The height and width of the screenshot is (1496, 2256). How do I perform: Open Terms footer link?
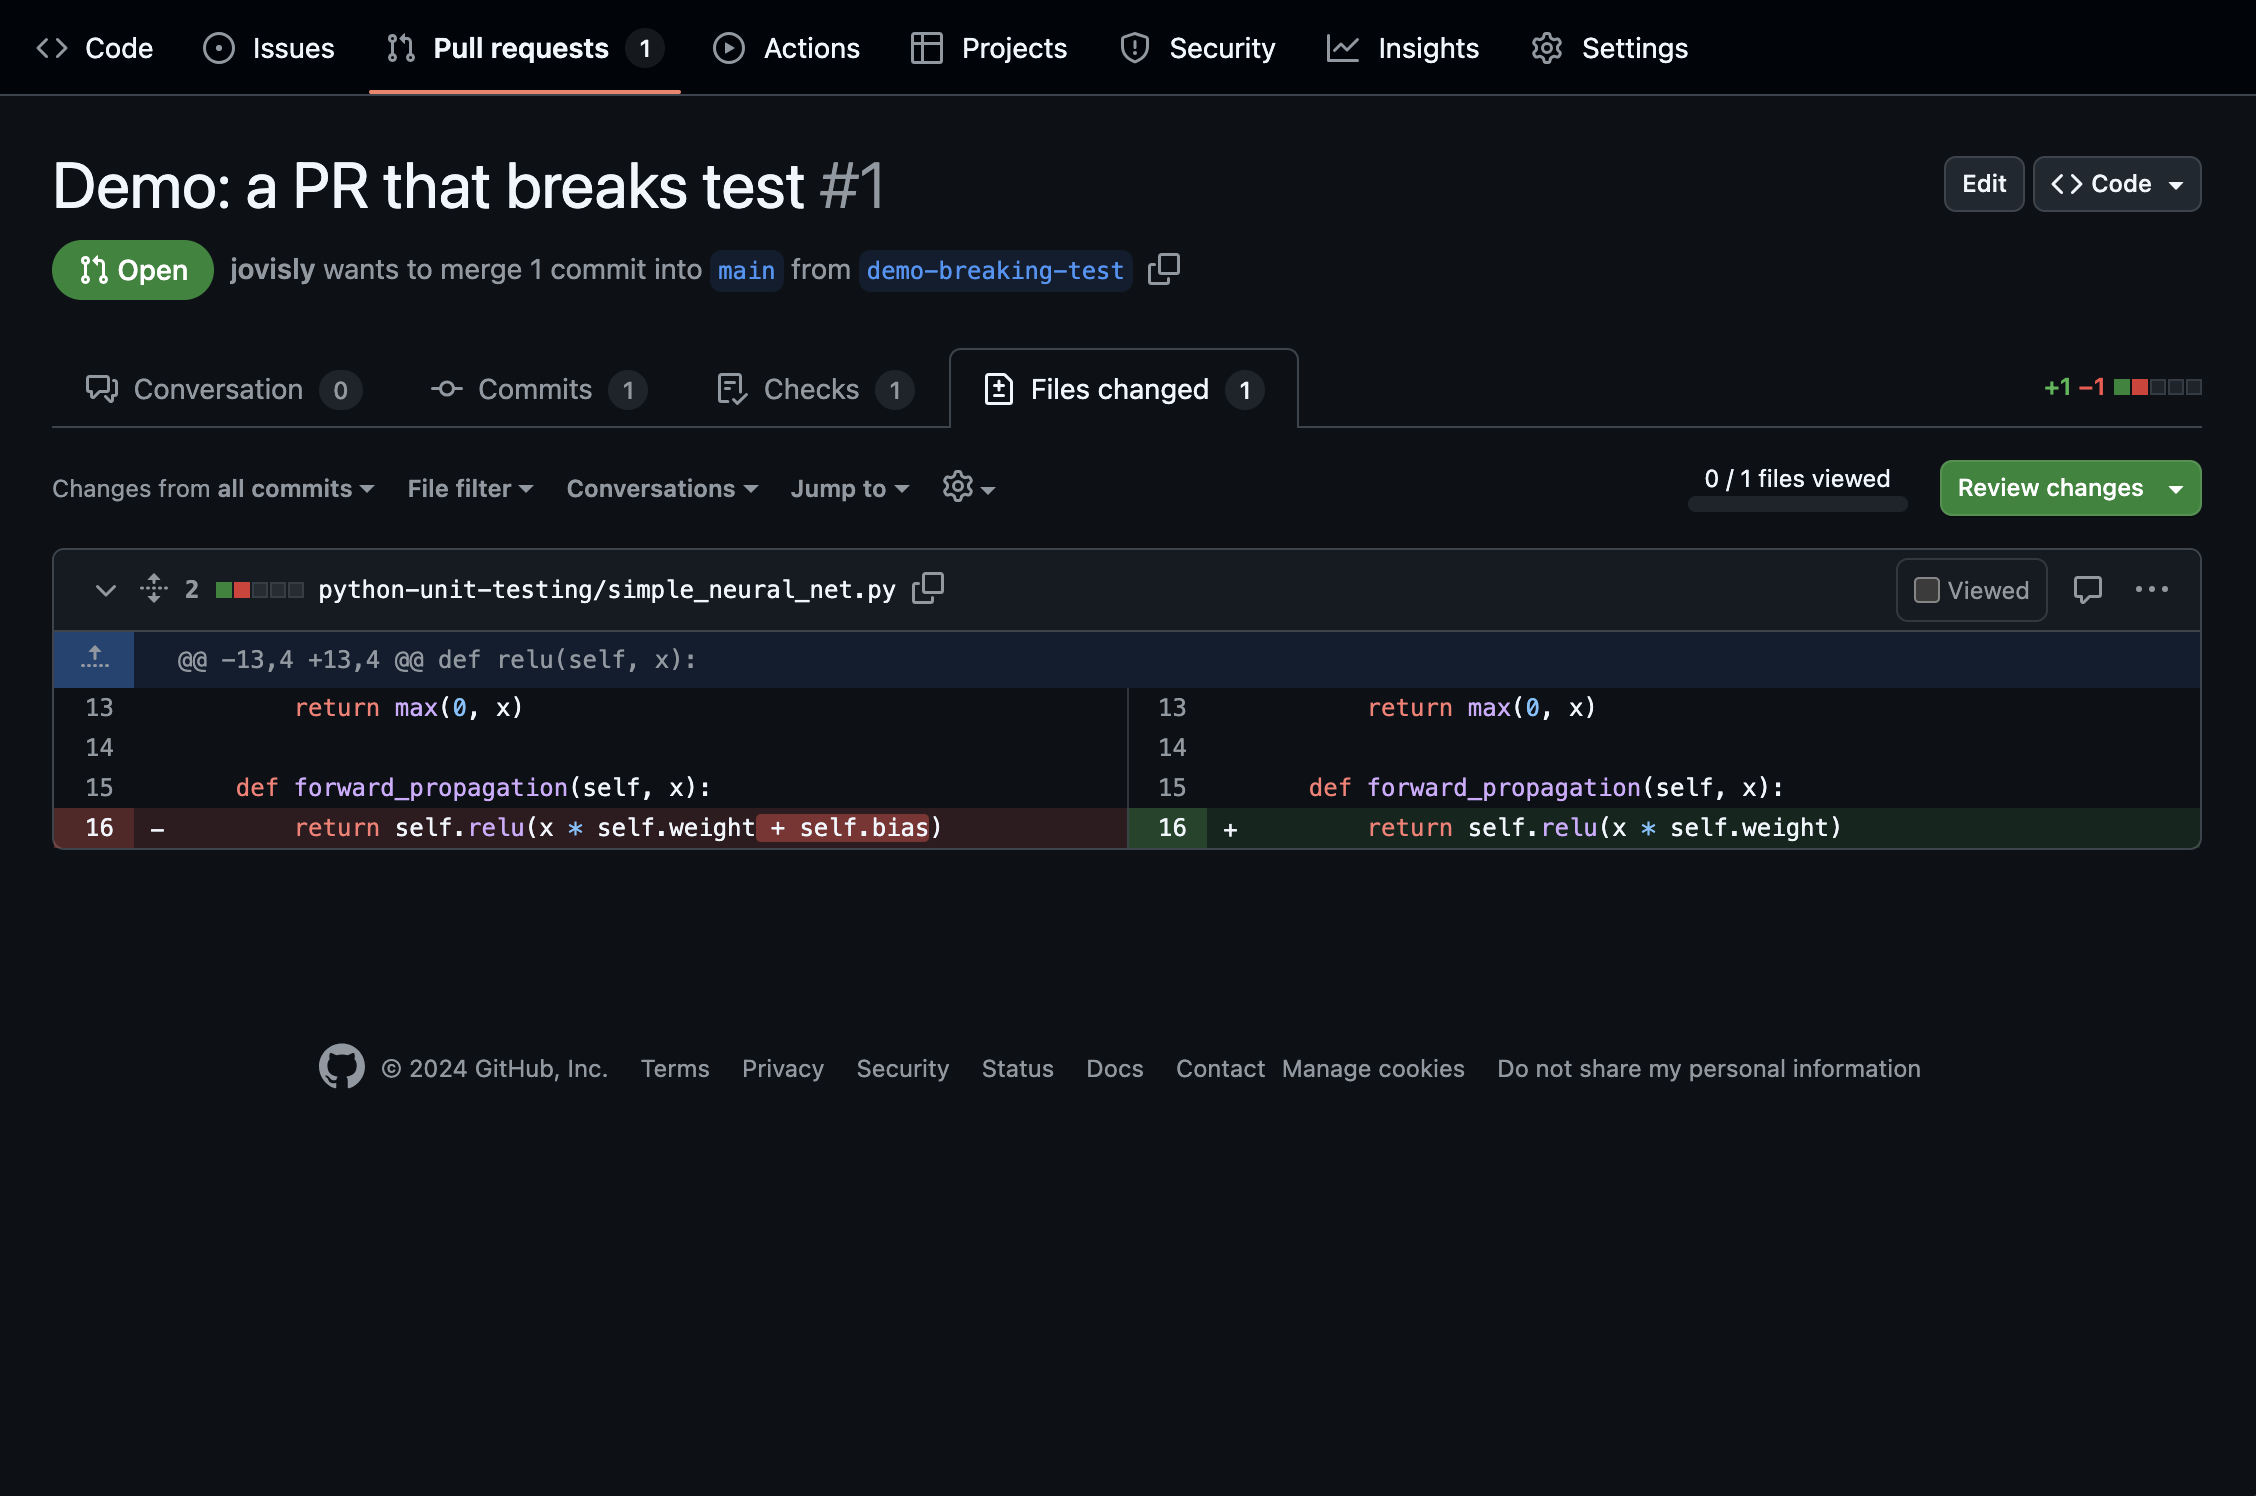tap(675, 1069)
